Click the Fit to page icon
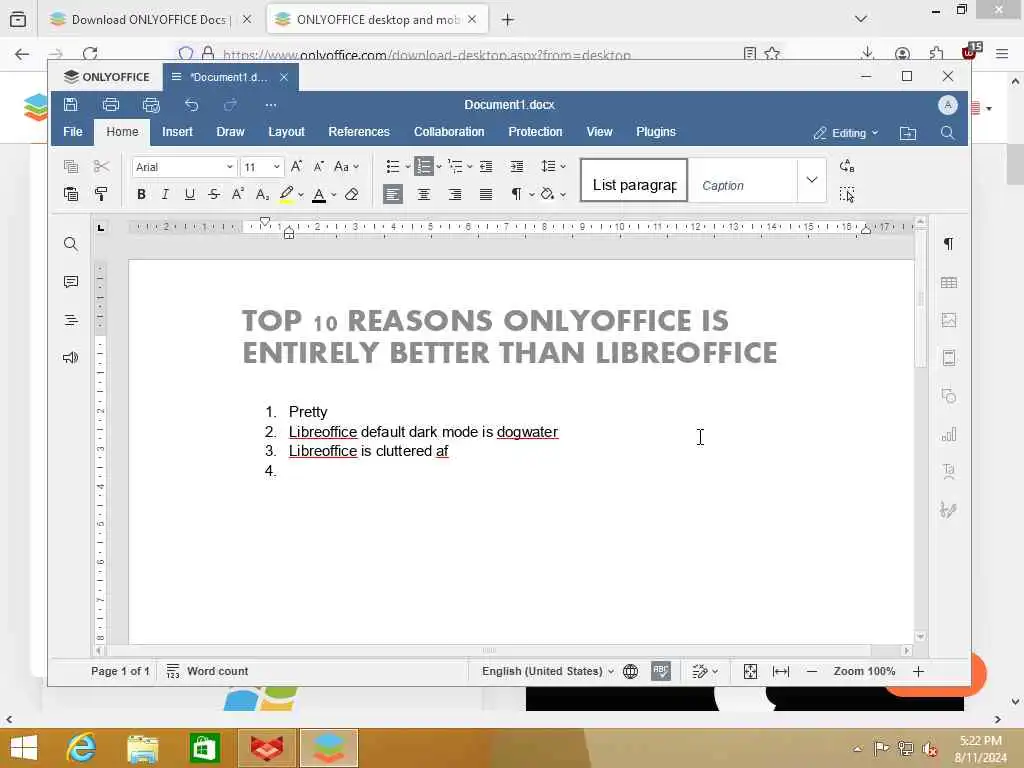The width and height of the screenshot is (1024, 768). 750,671
